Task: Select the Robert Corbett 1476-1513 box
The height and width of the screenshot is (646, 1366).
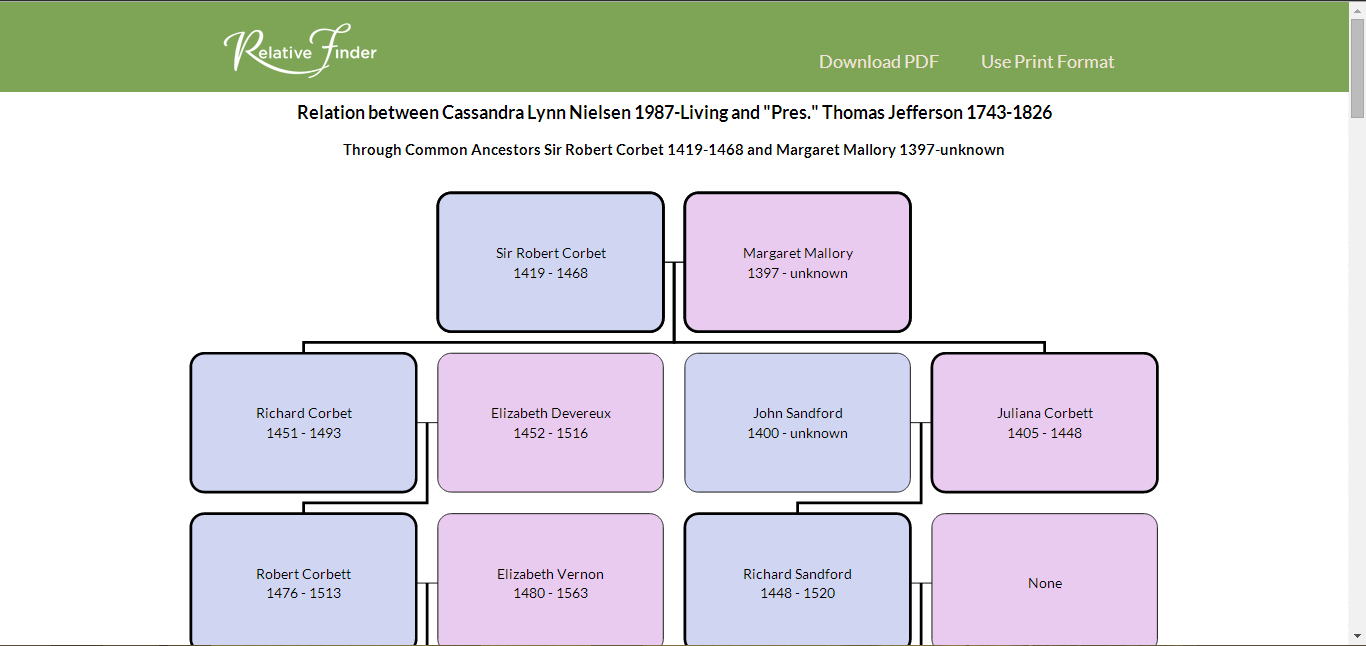Action: (x=304, y=579)
